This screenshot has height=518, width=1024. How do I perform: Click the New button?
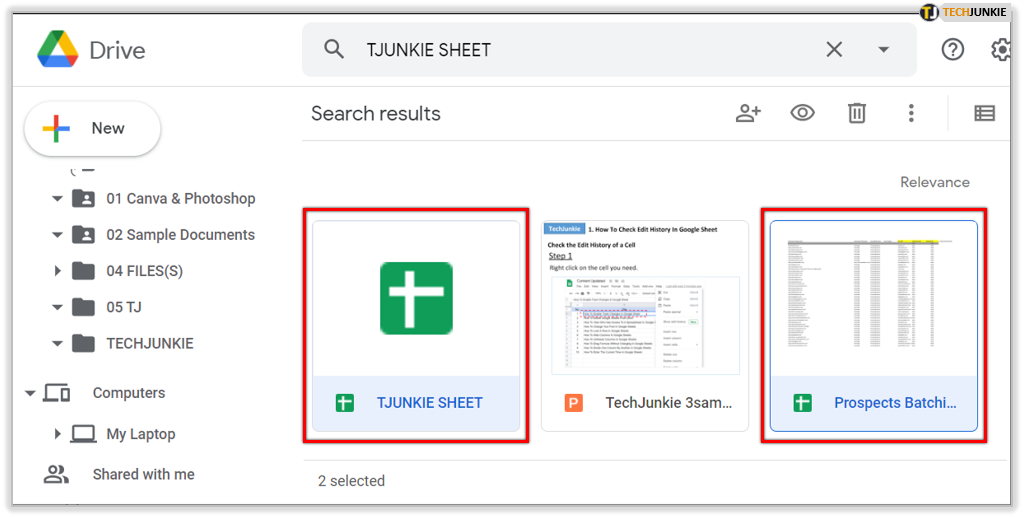[92, 128]
